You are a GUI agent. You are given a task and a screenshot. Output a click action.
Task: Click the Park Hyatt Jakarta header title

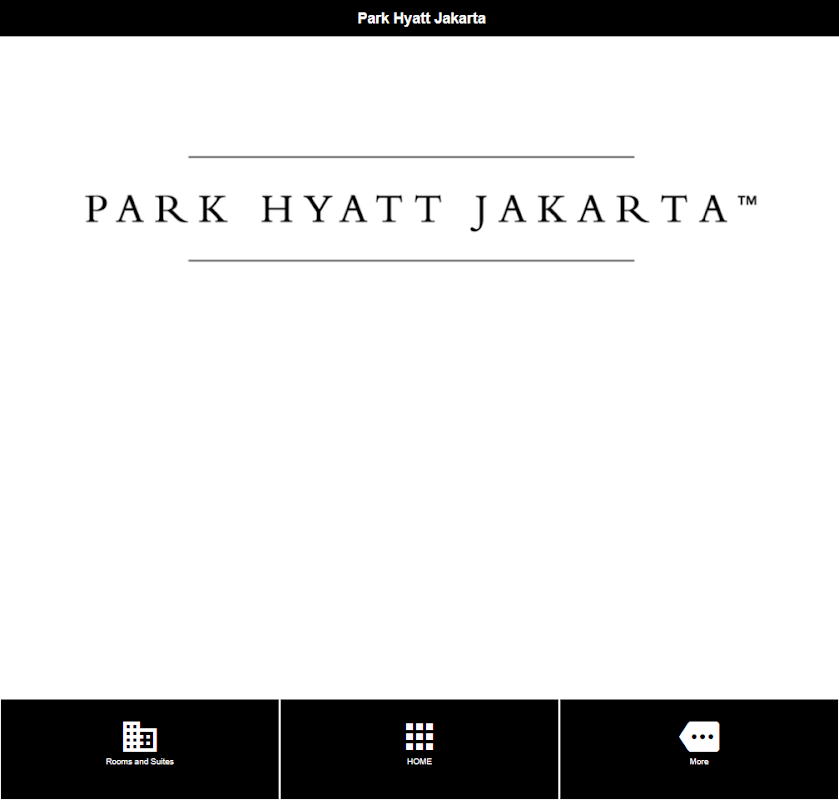click(x=421, y=18)
